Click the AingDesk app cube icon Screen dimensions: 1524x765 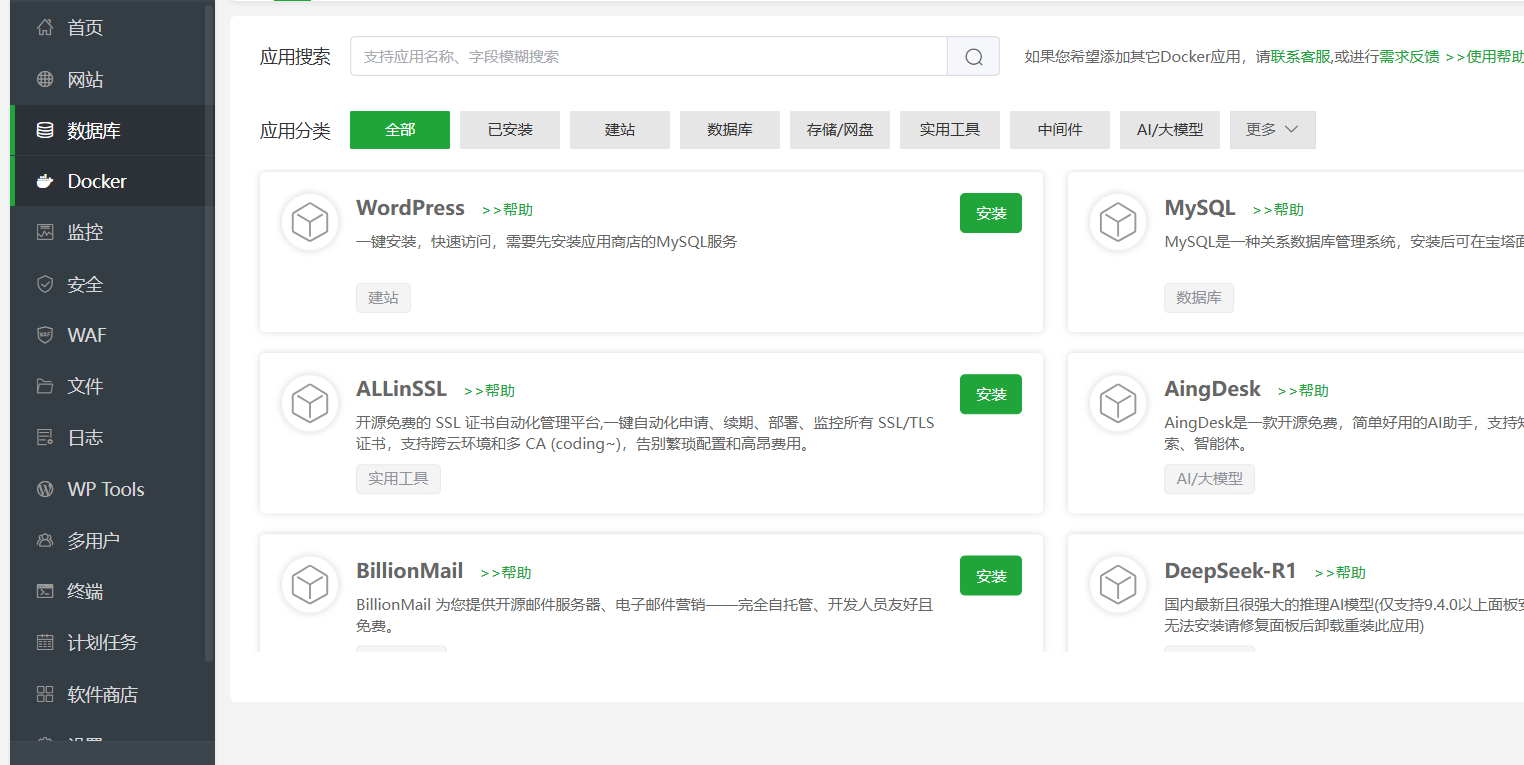coord(1118,404)
